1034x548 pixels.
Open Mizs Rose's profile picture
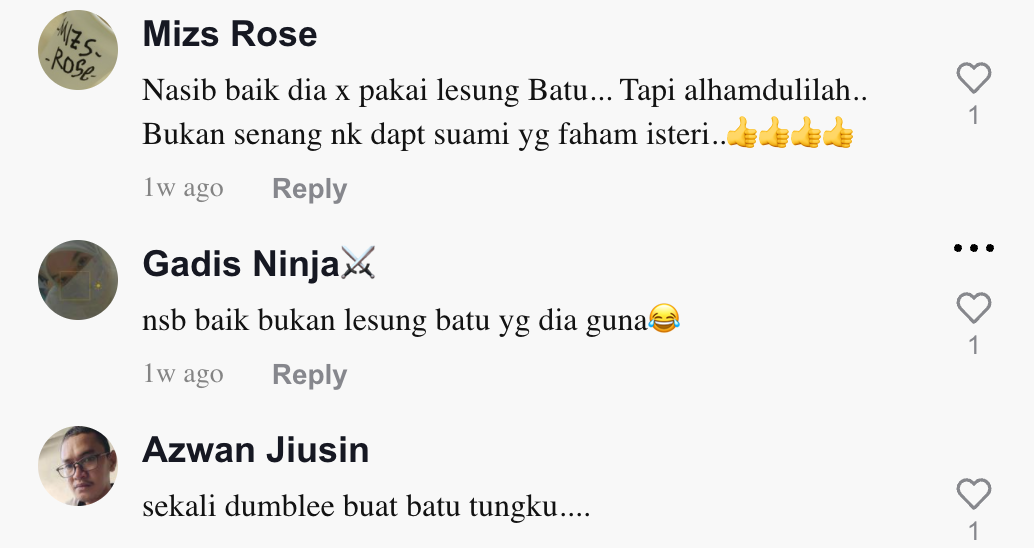pos(78,50)
